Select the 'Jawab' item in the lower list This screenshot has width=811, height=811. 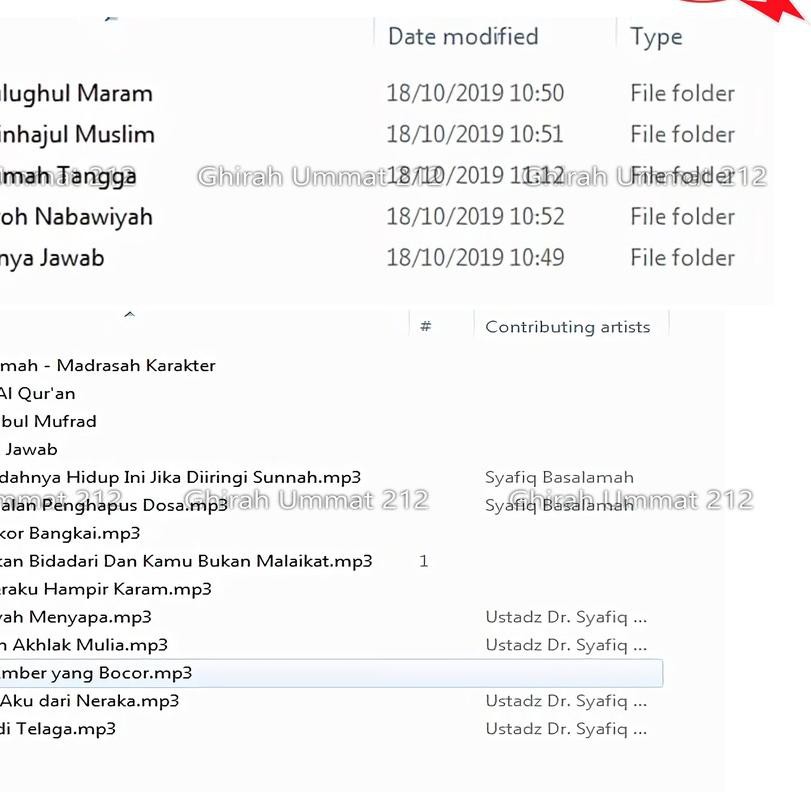click(x=30, y=449)
